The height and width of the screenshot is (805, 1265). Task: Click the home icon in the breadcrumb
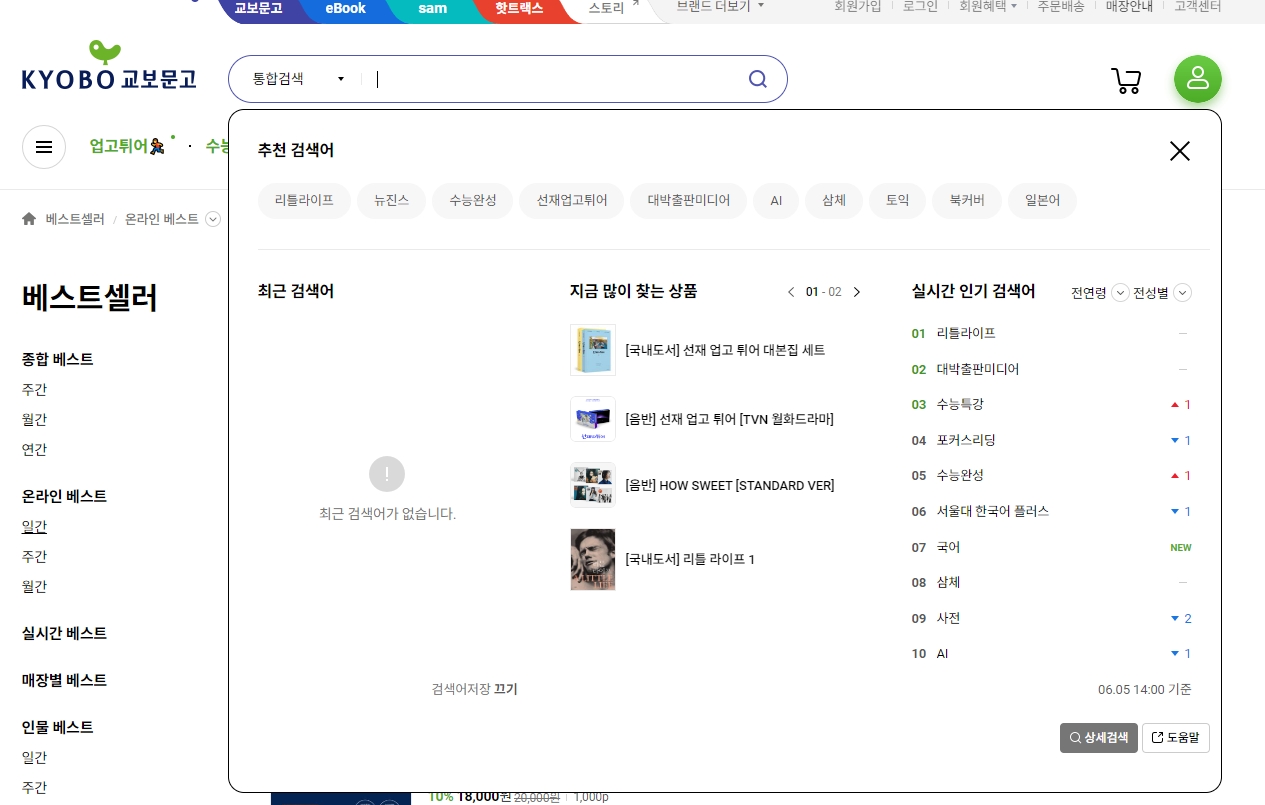point(28,219)
